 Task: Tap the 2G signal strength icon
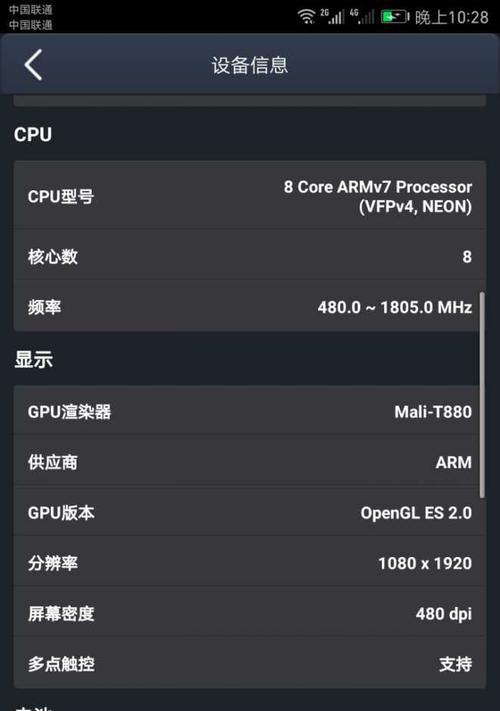[332, 16]
